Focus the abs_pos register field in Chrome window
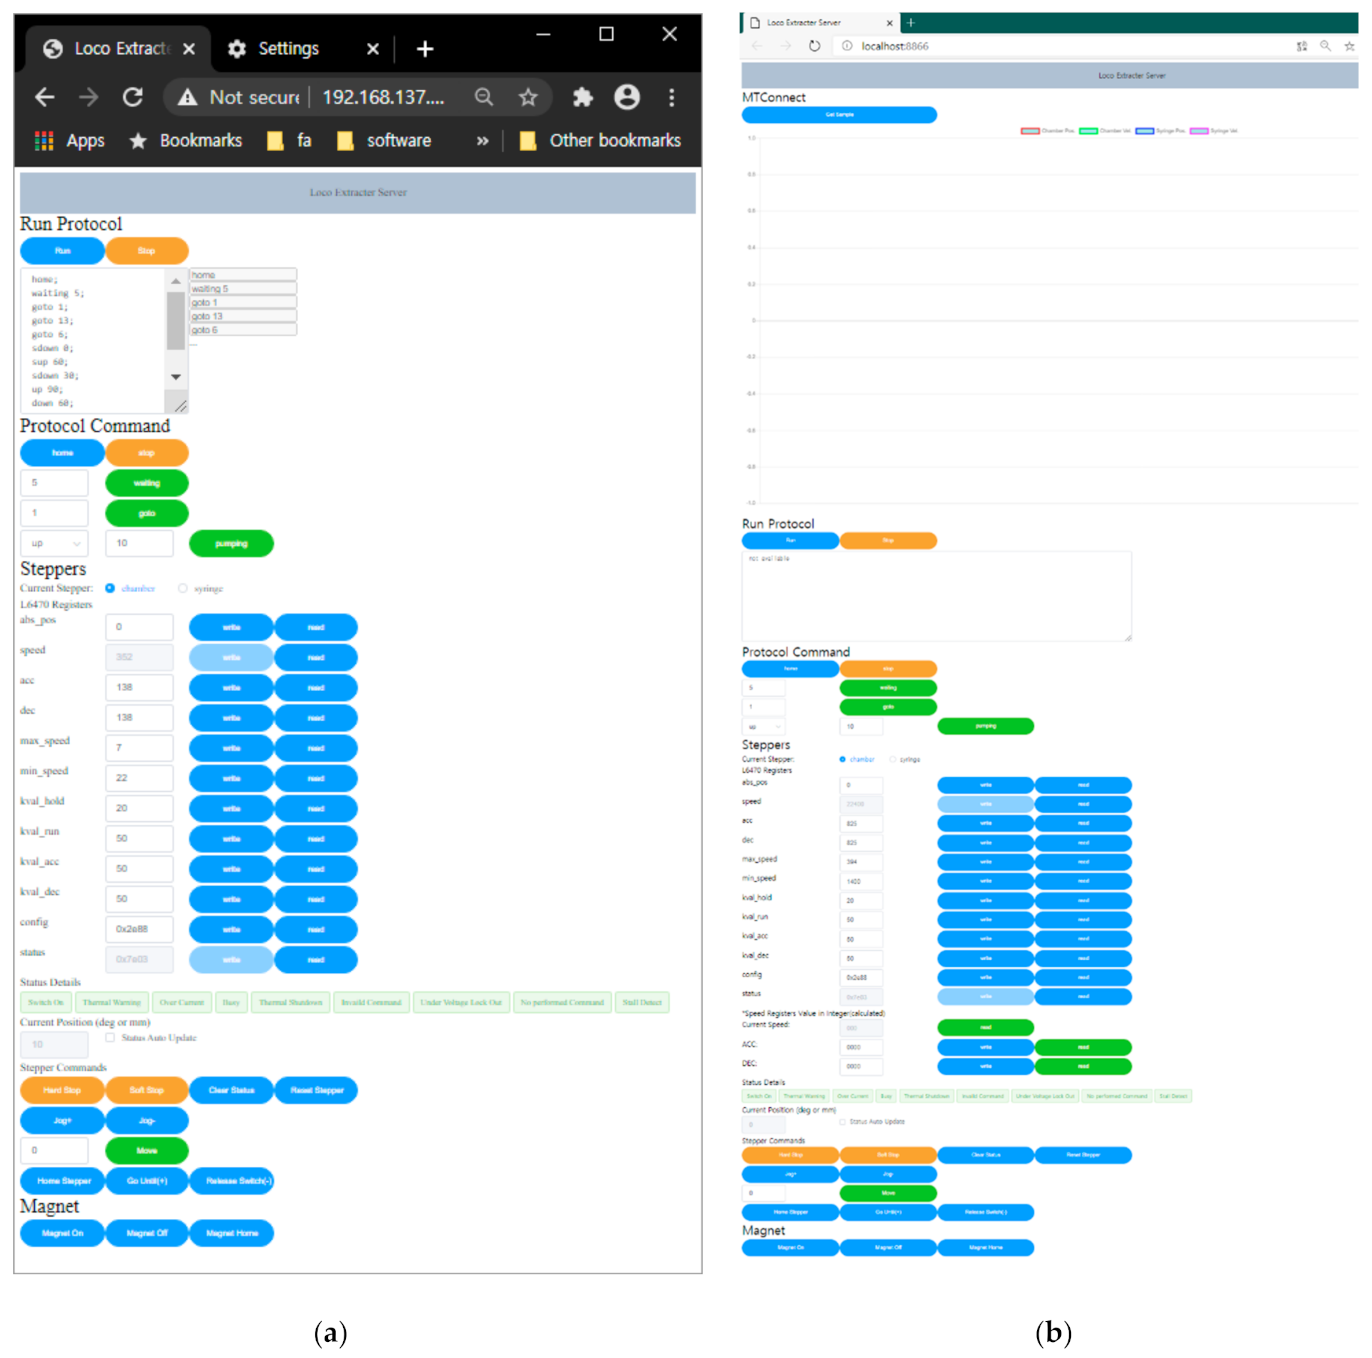 pos(139,627)
